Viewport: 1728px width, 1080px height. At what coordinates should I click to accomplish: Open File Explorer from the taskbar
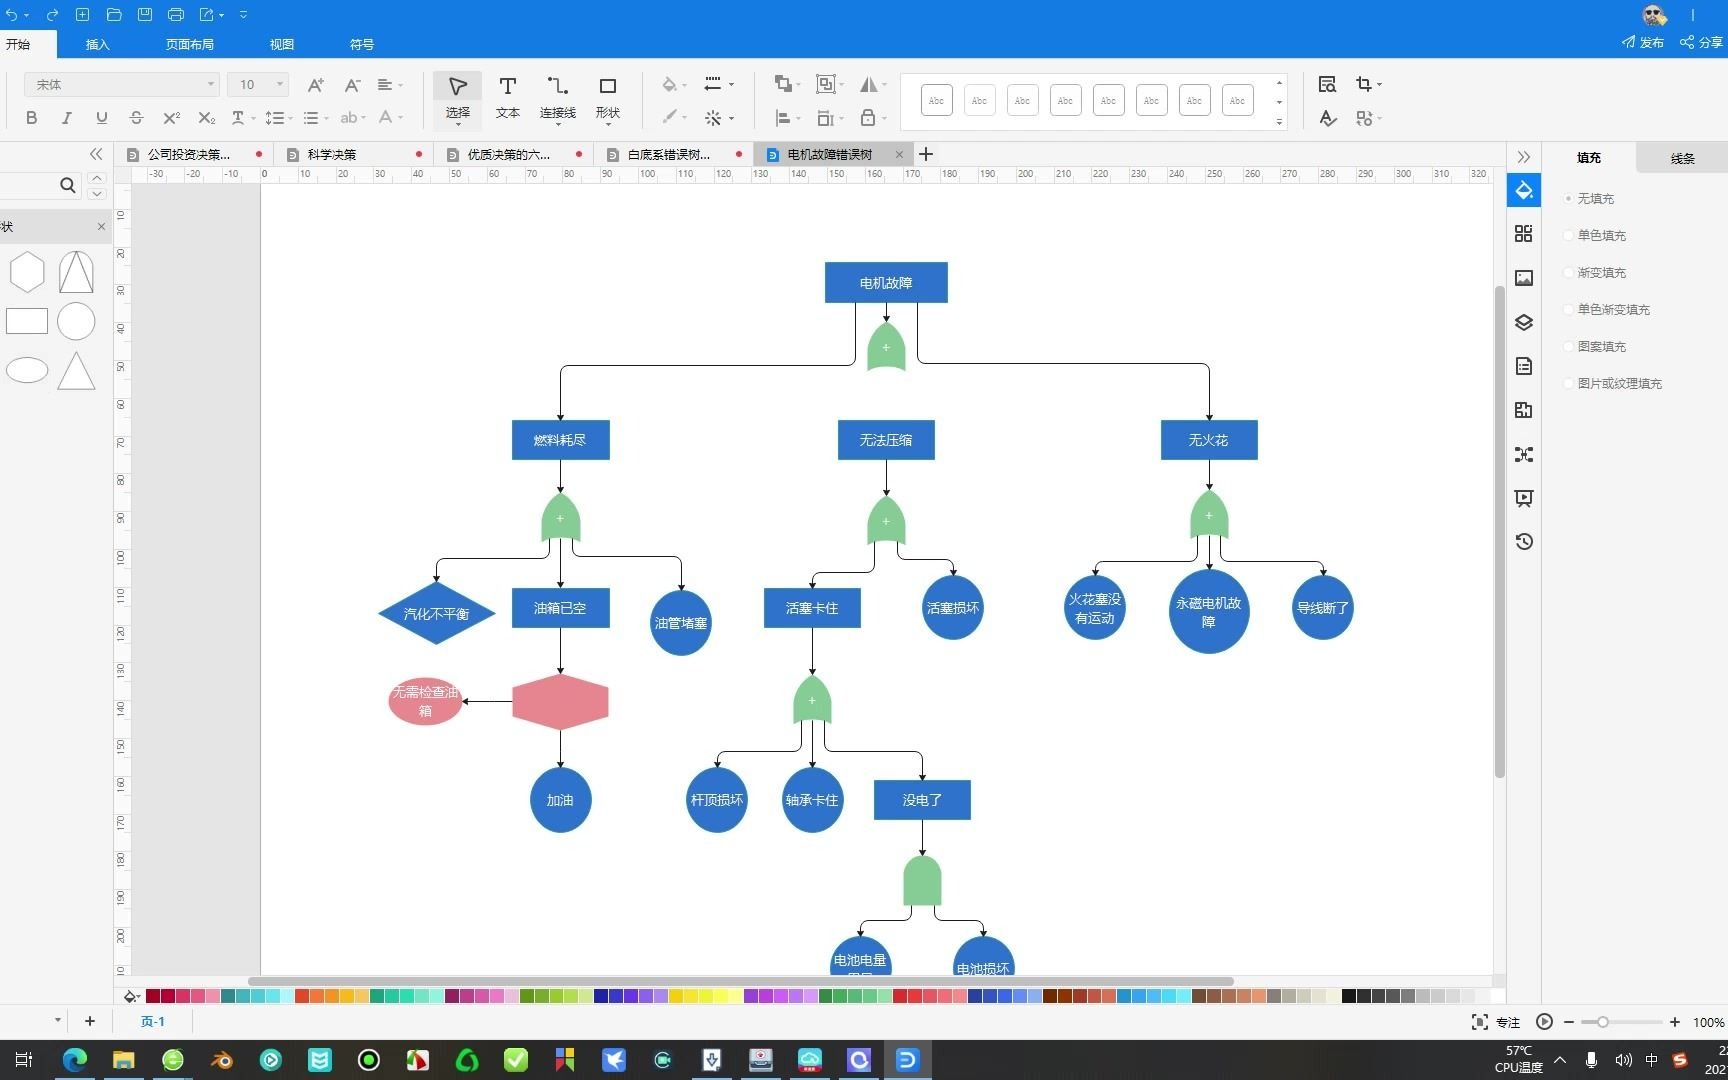[124, 1060]
